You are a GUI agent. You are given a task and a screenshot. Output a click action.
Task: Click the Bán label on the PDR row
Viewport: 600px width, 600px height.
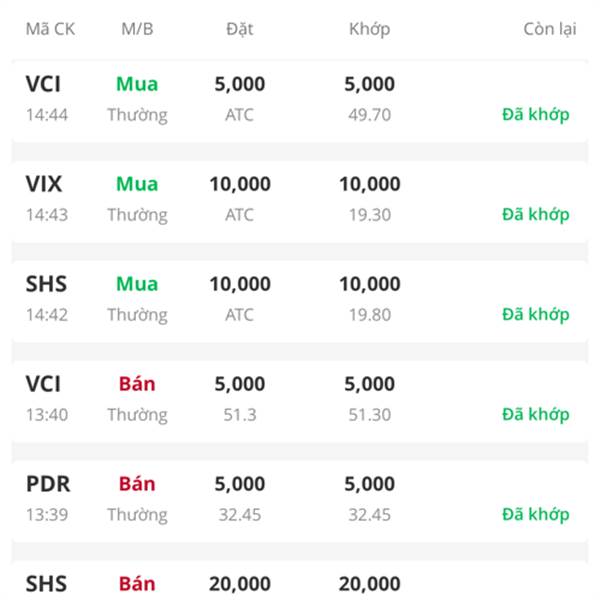point(137,483)
